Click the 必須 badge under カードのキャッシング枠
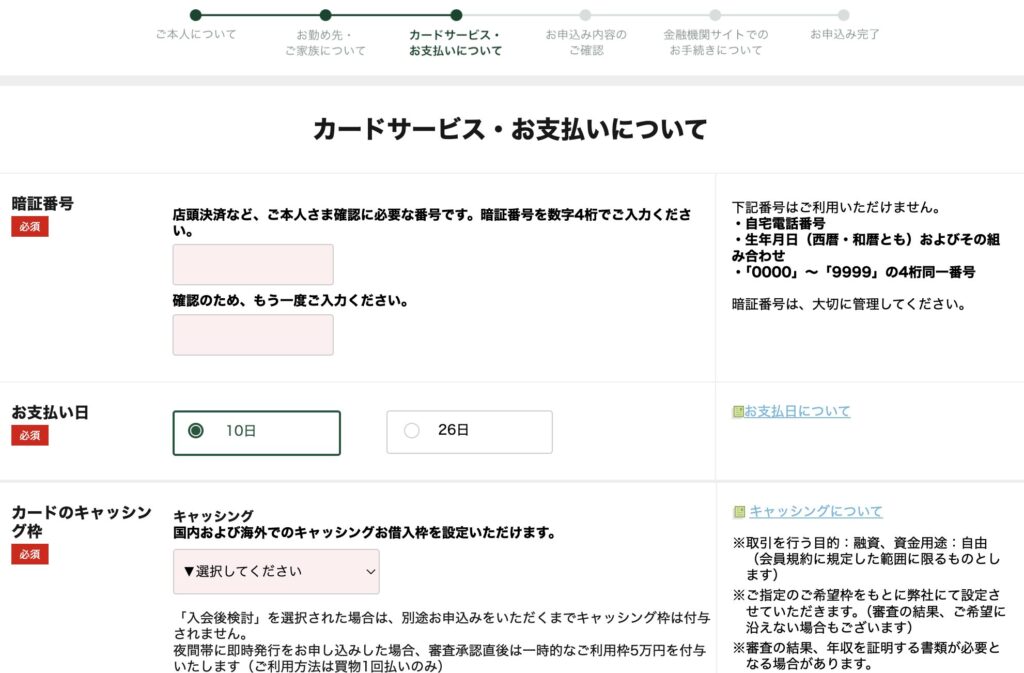The image size is (1024, 673). pyautogui.click(x=30, y=554)
